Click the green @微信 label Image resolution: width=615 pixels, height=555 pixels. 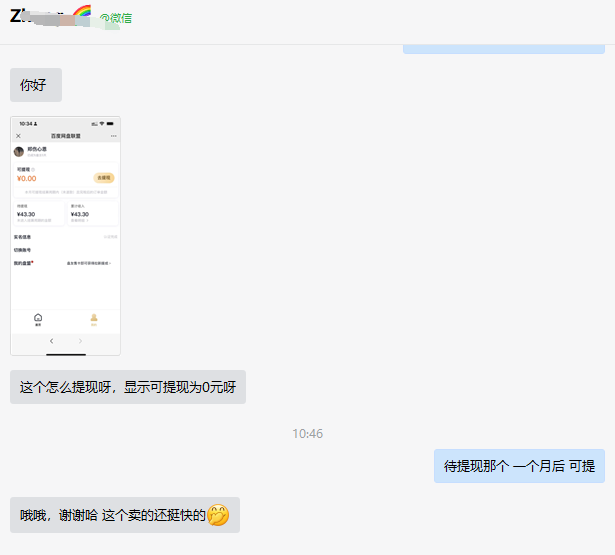(116, 18)
